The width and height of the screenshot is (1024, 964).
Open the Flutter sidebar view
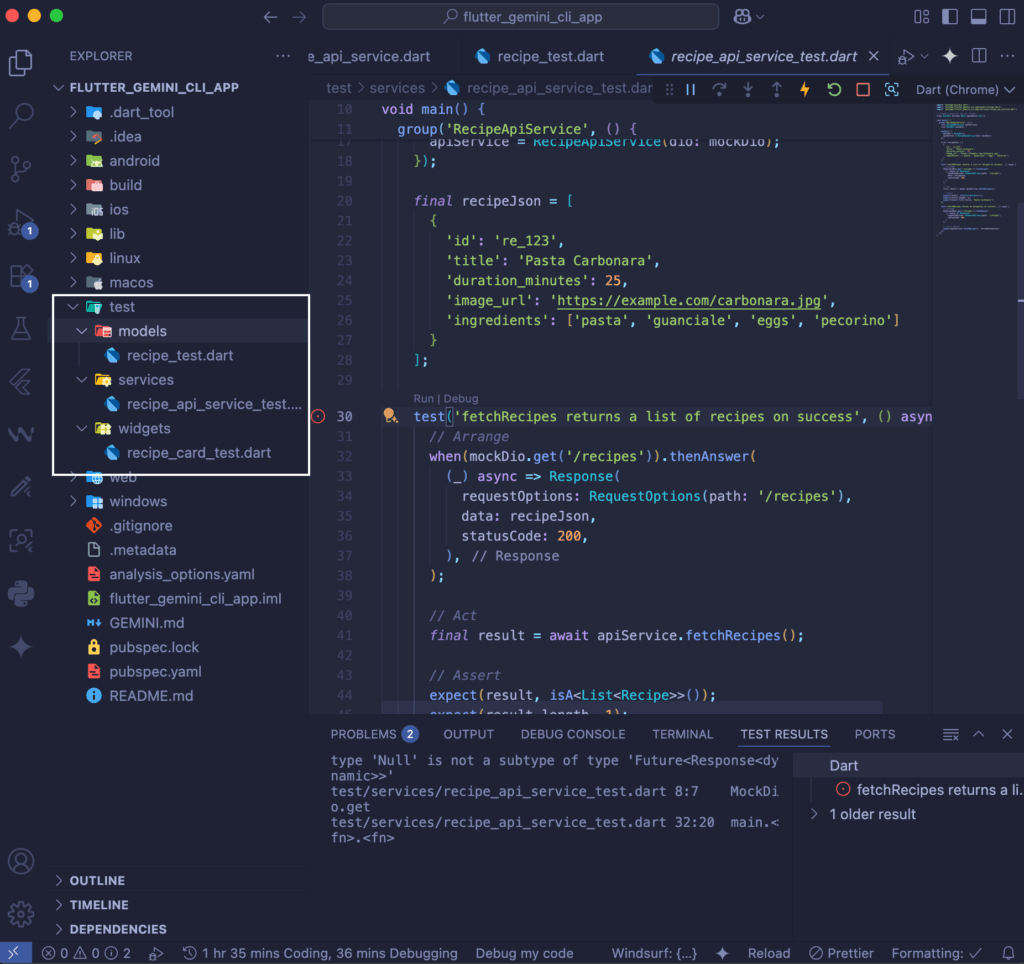coord(21,381)
